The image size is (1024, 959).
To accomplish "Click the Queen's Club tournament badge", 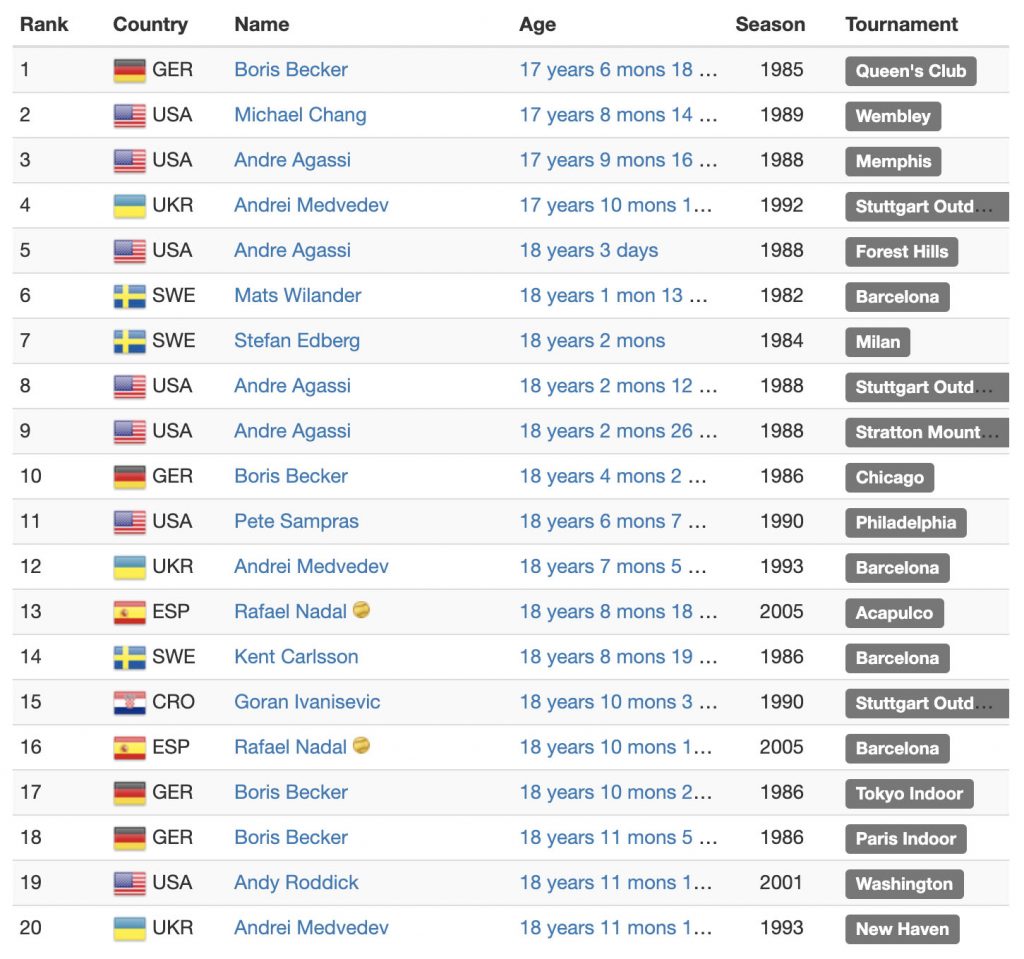I will click(x=910, y=71).
